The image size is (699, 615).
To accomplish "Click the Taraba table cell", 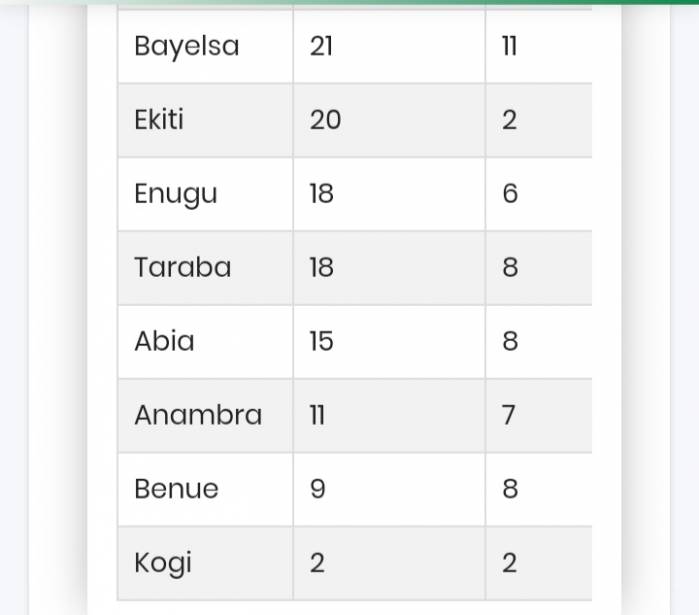I will click(205, 268).
